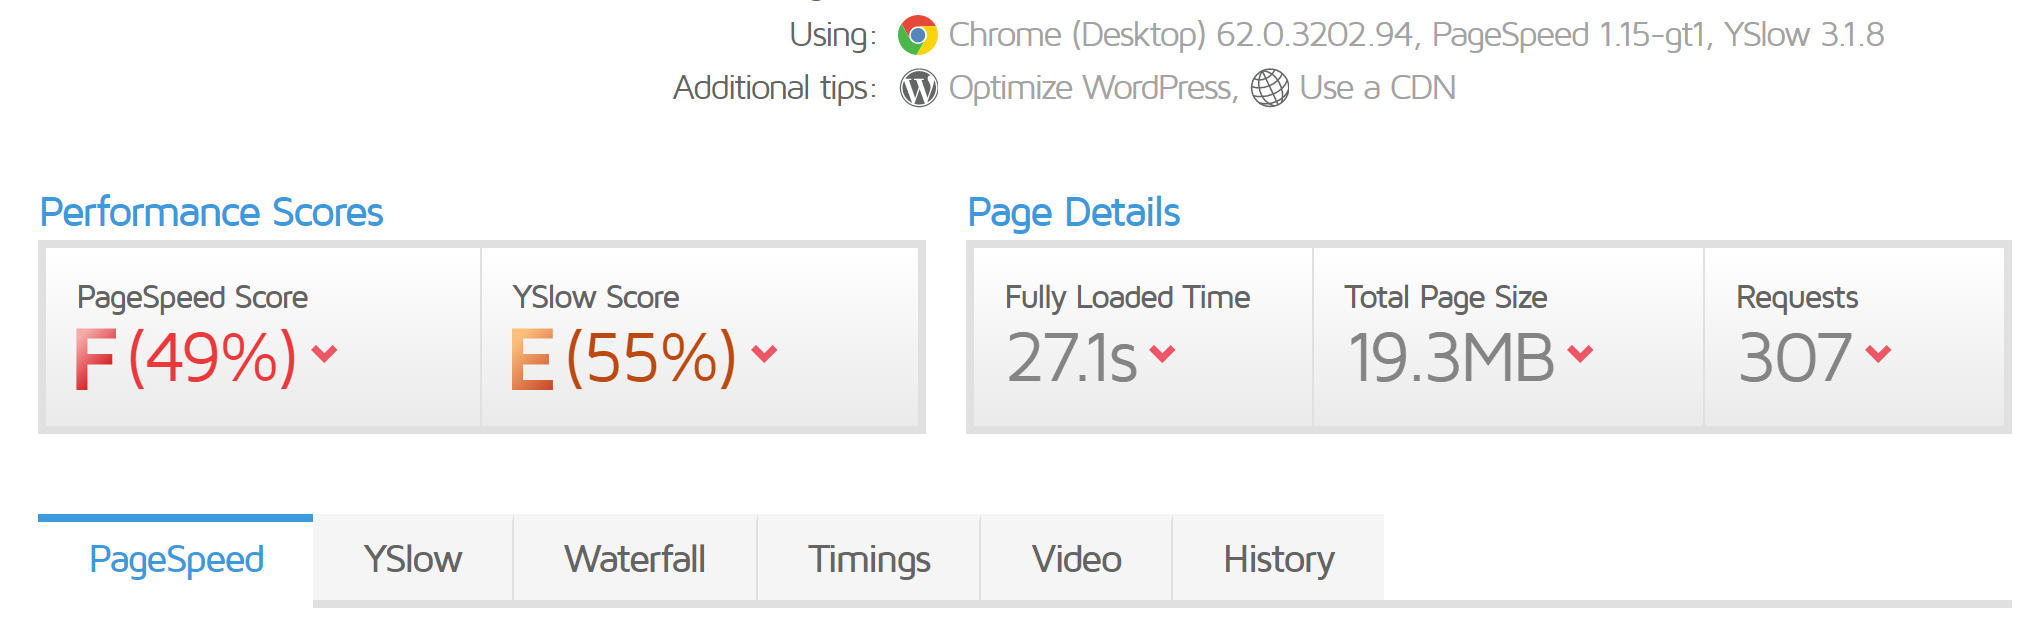
Task: Open the Use a CDN link
Action: [x=1377, y=88]
